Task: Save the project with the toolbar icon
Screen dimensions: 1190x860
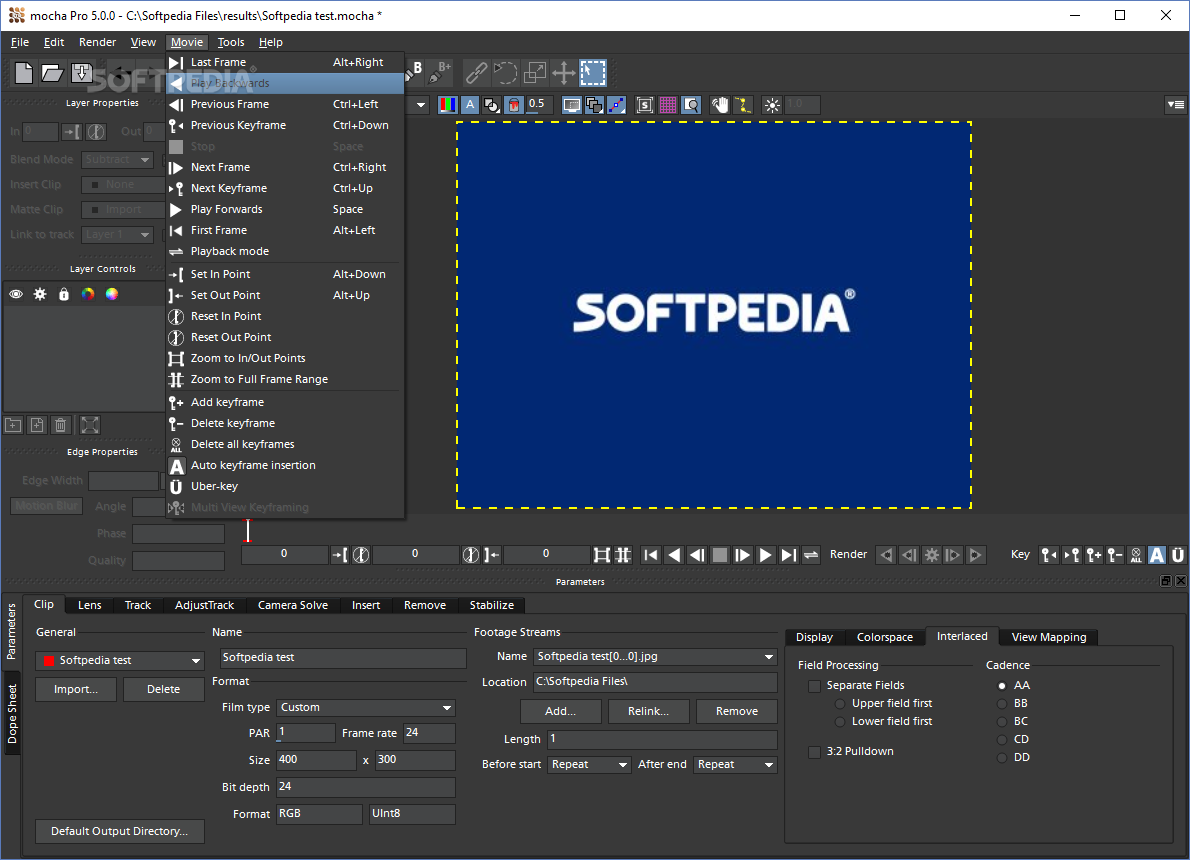Action: point(81,73)
